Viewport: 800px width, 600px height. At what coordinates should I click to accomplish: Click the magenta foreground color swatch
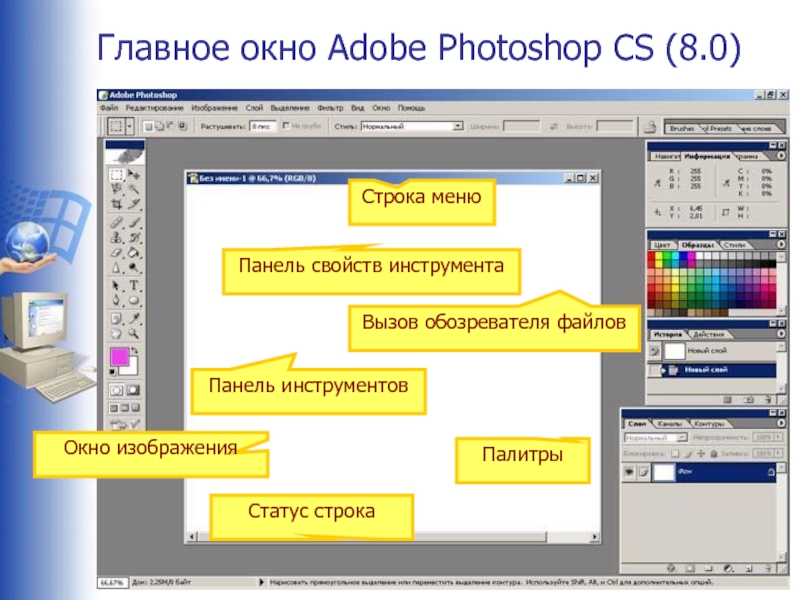tap(118, 356)
